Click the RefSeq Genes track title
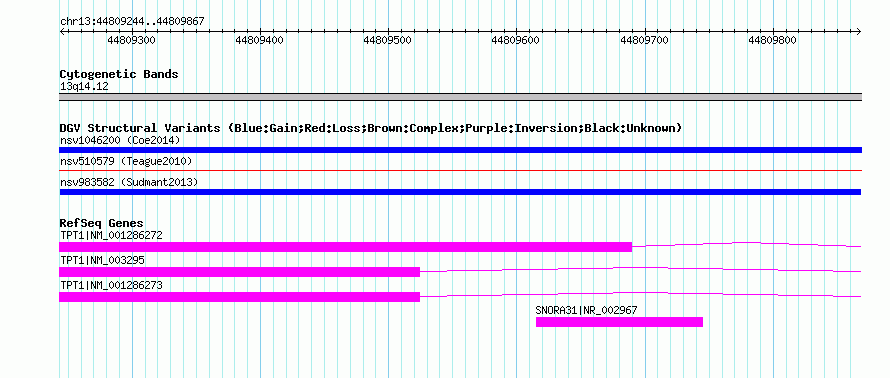The height and width of the screenshot is (378, 890). pyautogui.click(x=102, y=223)
